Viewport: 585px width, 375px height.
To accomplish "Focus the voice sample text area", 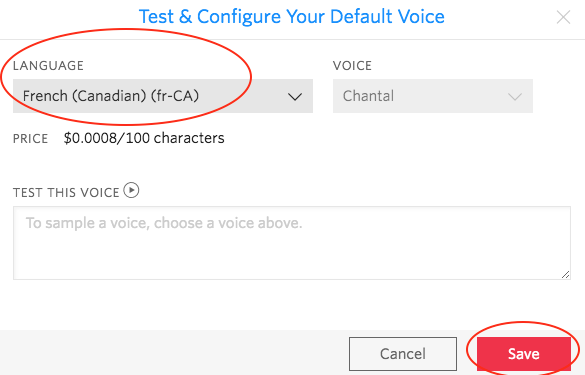I will (292, 243).
